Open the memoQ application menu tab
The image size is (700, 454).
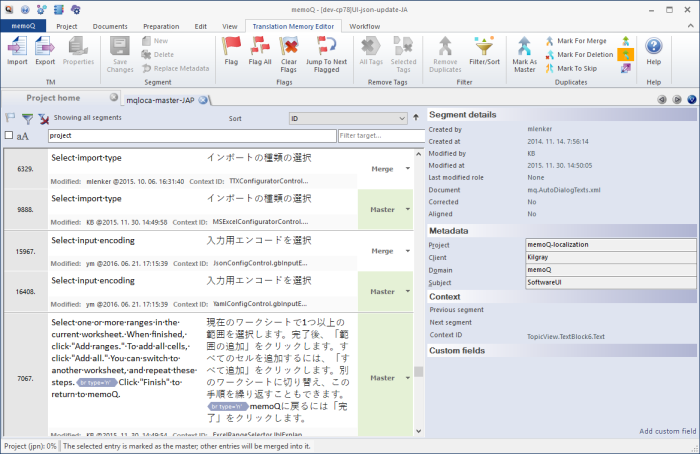[23, 26]
